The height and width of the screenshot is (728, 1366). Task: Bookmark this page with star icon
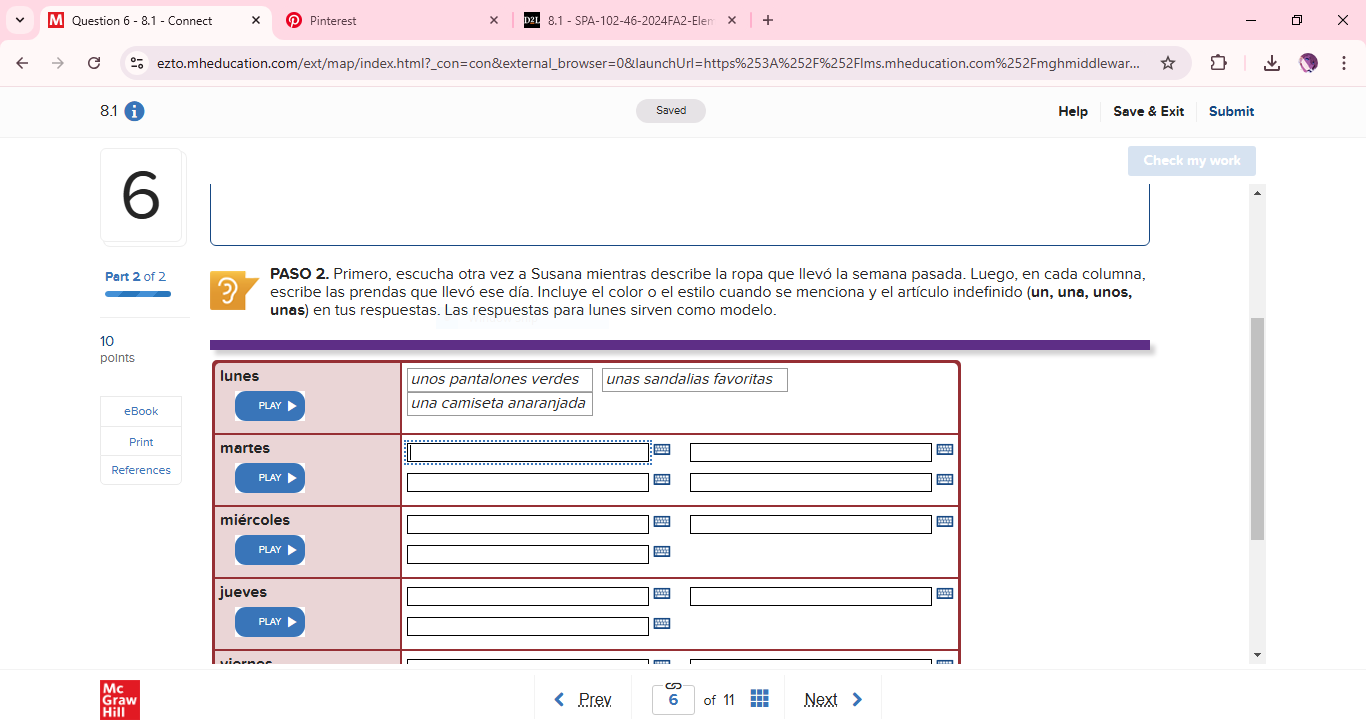tap(1168, 63)
